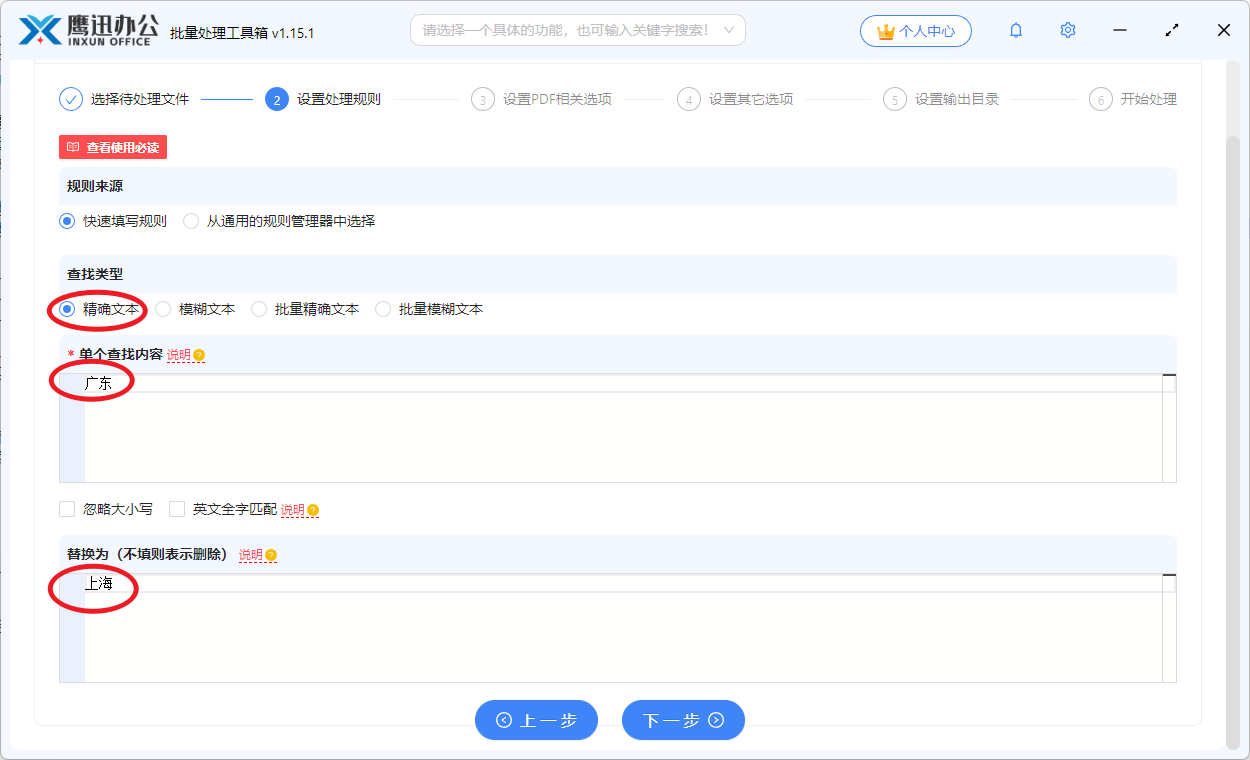1250x760 pixels.
Task: Select step 2 设置处理规则
Action: 323,99
